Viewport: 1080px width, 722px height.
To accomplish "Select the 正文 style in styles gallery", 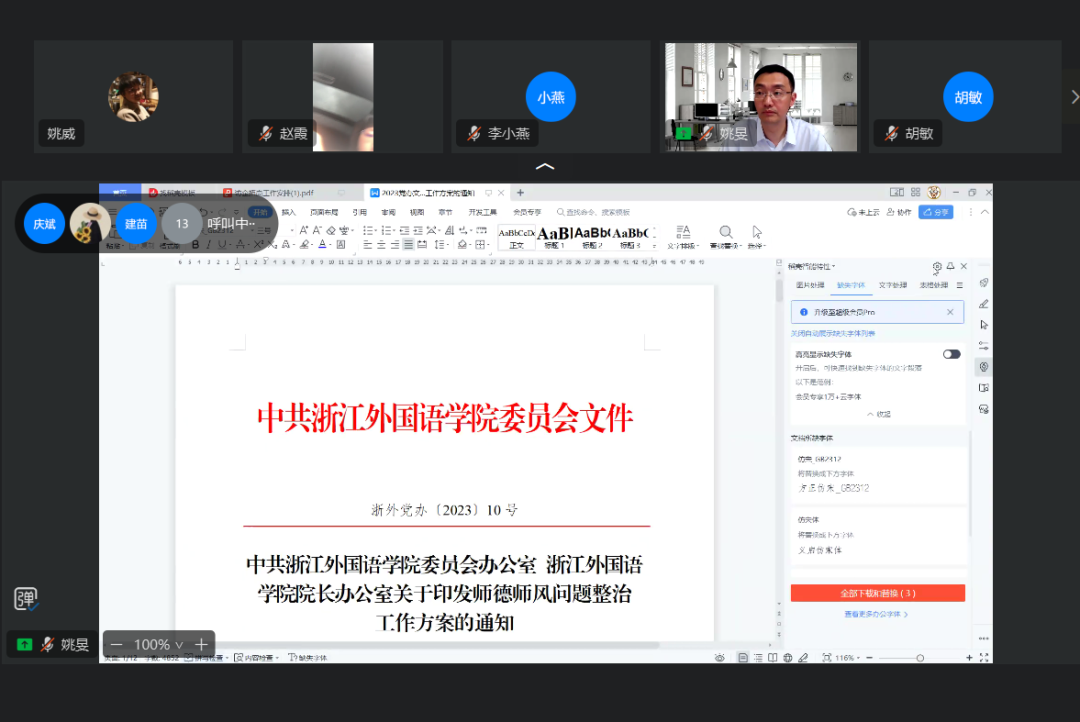I will 516,236.
